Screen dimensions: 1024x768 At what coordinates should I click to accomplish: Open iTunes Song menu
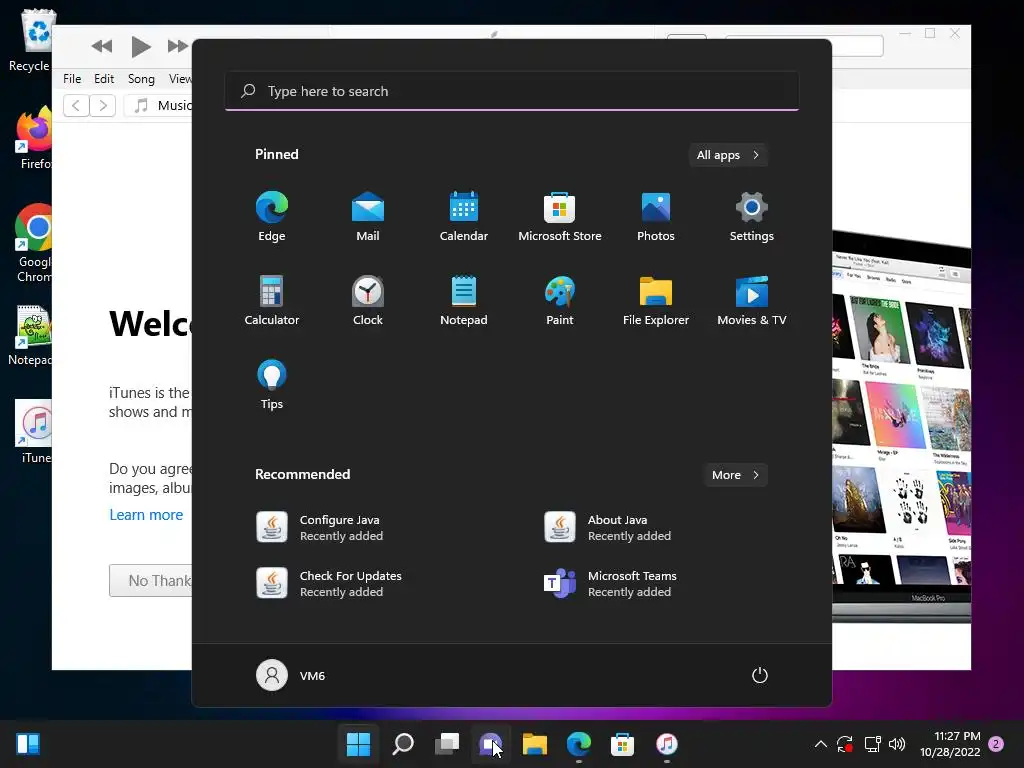141,79
